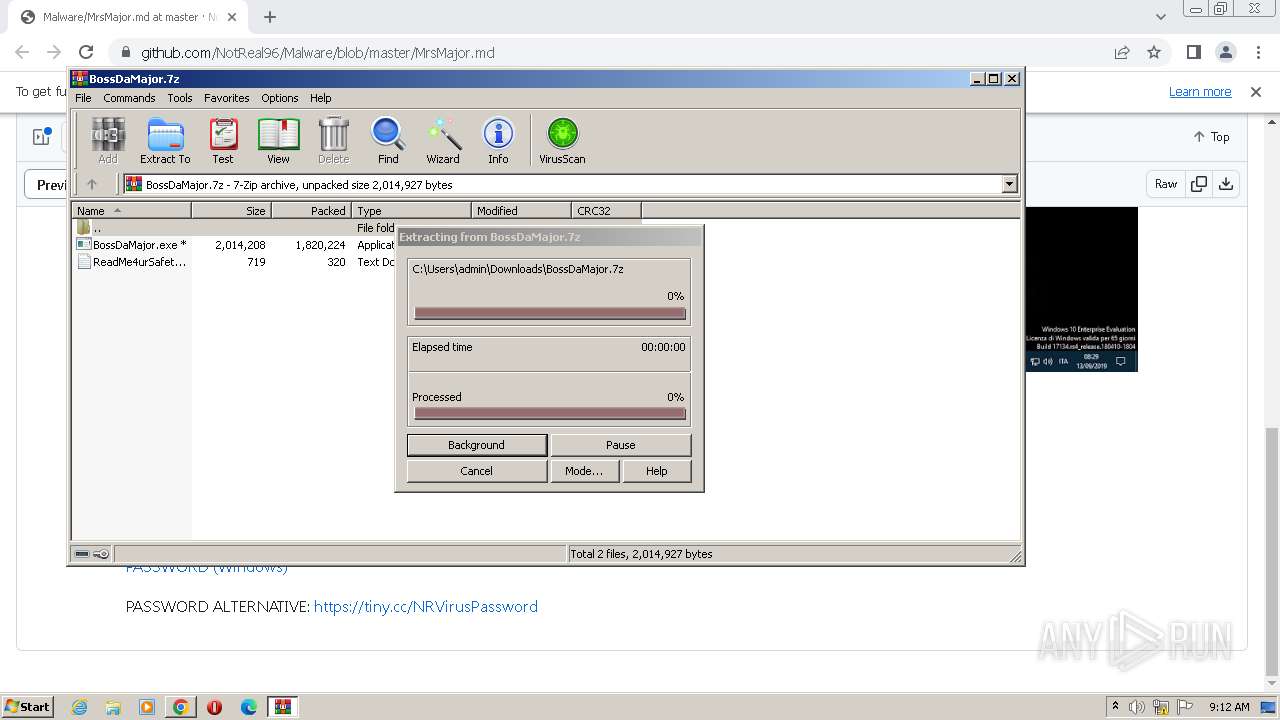Viewport: 1280px width, 720px height.
Task: Open the tiny.cc/NRVirusPassword link
Action: tap(426, 606)
